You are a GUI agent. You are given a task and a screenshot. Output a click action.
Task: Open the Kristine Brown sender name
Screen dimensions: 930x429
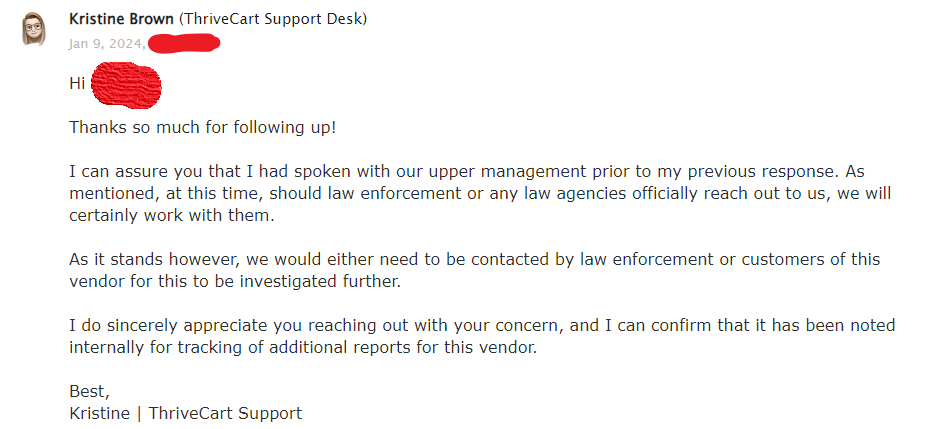122,19
